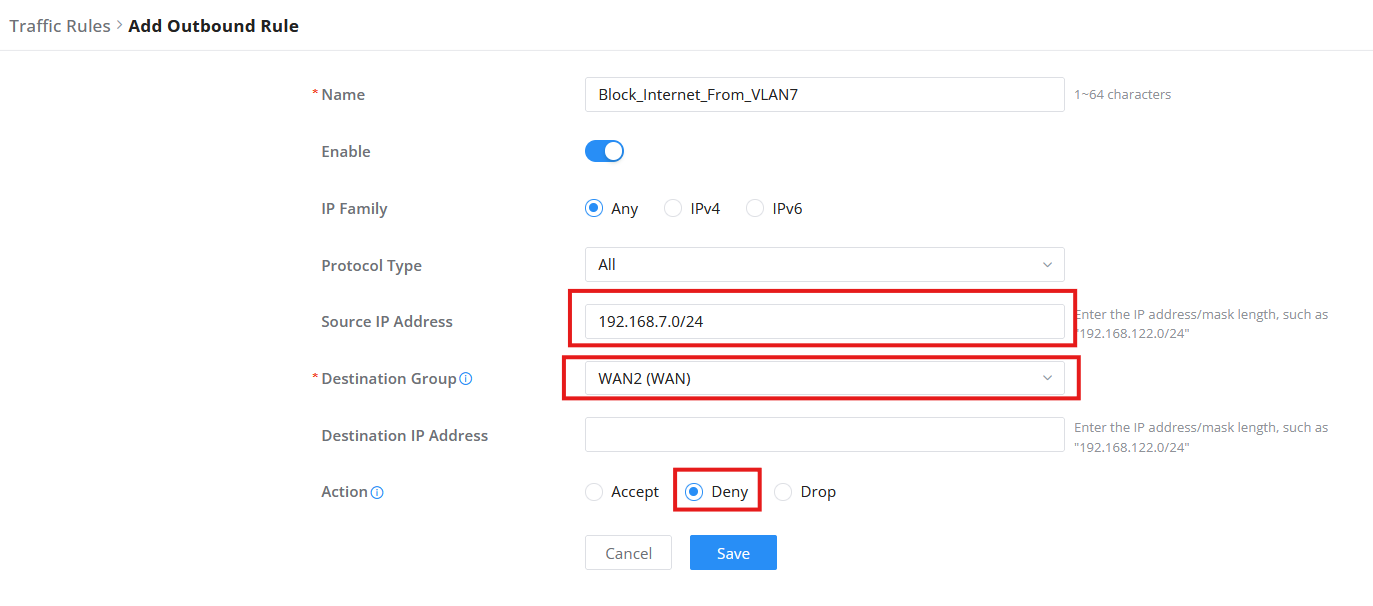The height and width of the screenshot is (606, 1373).
Task: Click the Destination Group info icon
Action: pyautogui.click(x=466, y=379)
